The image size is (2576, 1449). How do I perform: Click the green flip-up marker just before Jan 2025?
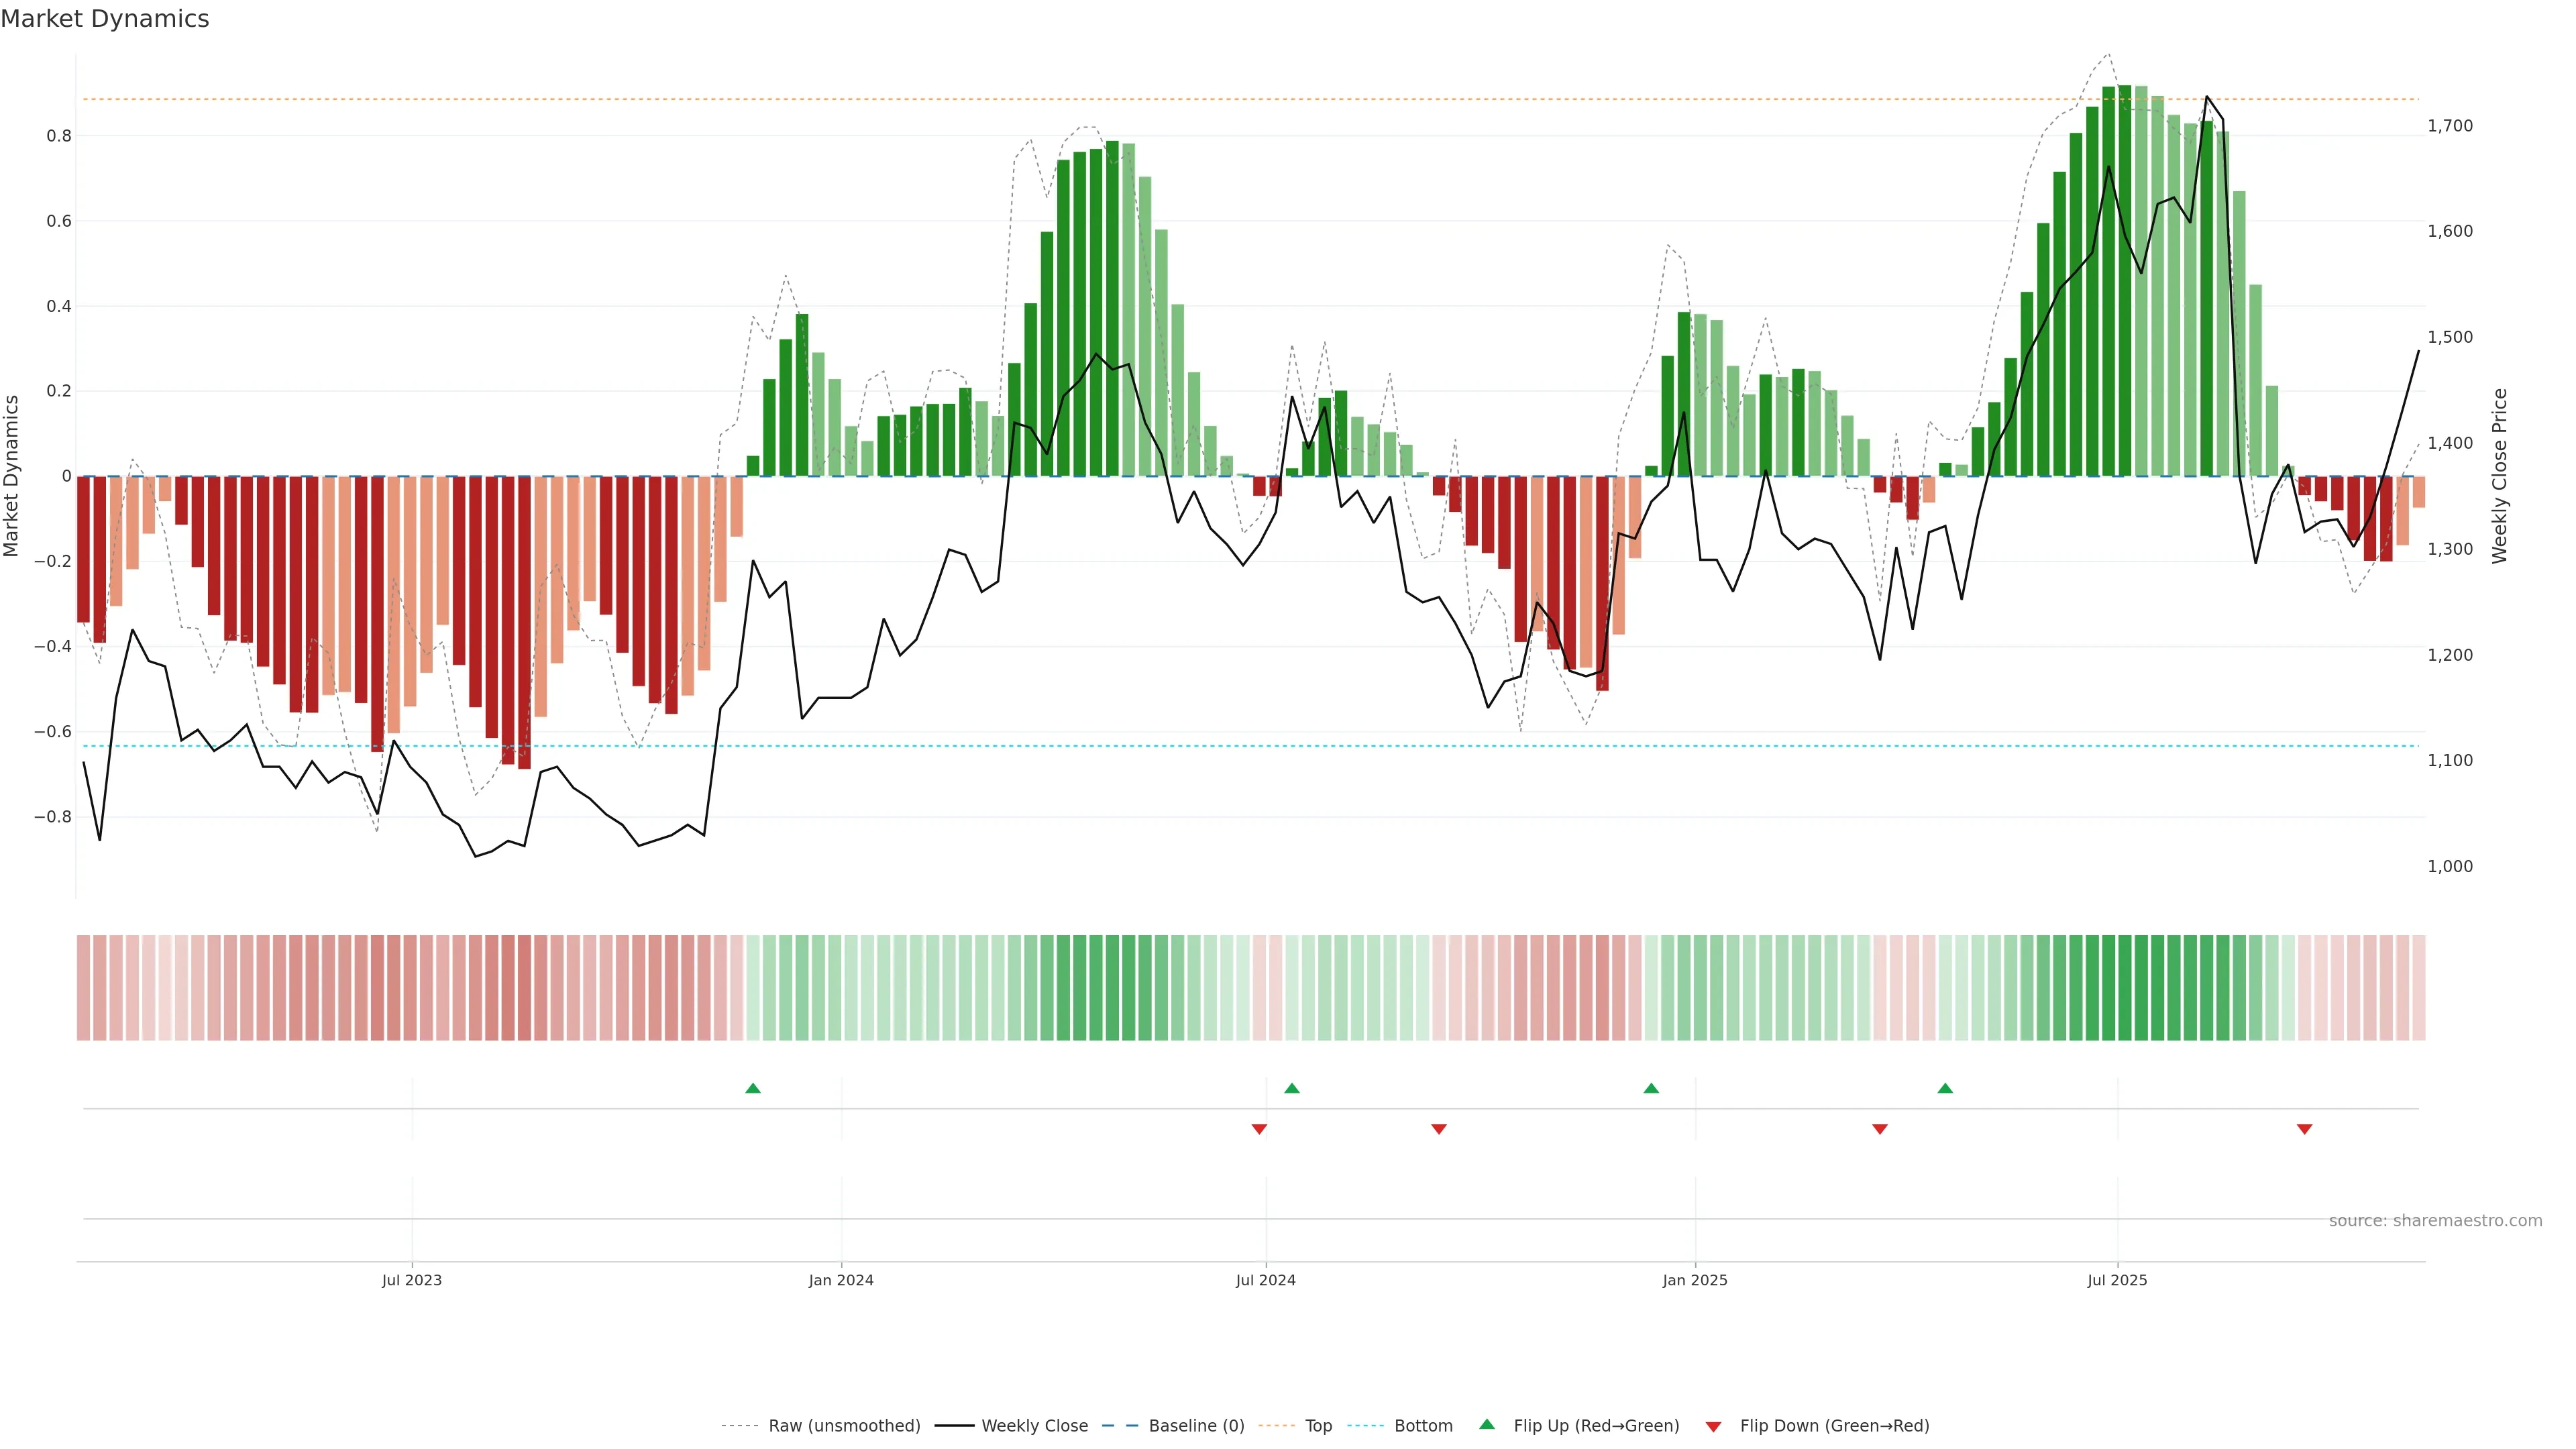[1651, 1088]
